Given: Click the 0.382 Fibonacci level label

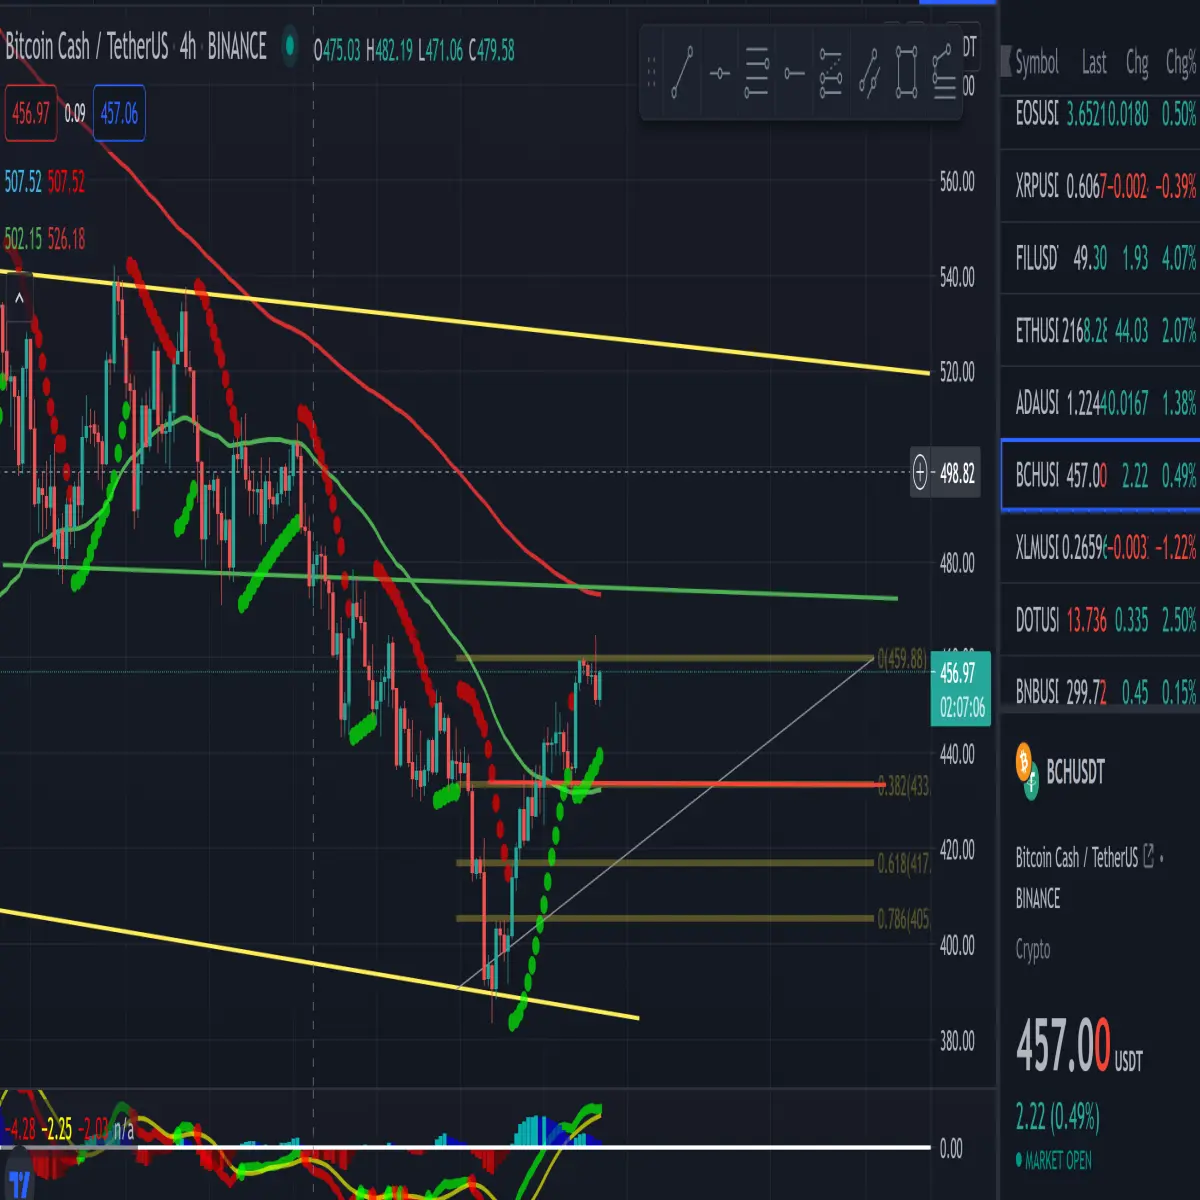Looking at the screenshot, I should tap(903, 785).
